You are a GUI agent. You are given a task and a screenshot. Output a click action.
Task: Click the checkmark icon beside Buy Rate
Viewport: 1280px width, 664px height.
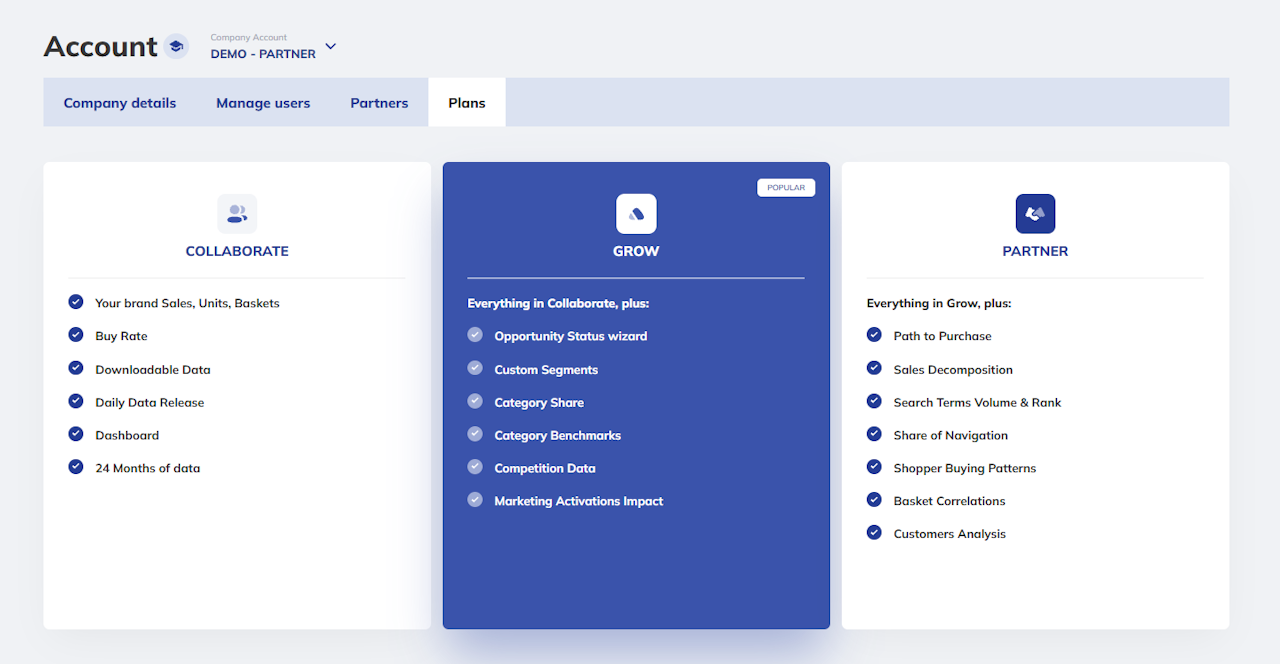tap(76, 335)
